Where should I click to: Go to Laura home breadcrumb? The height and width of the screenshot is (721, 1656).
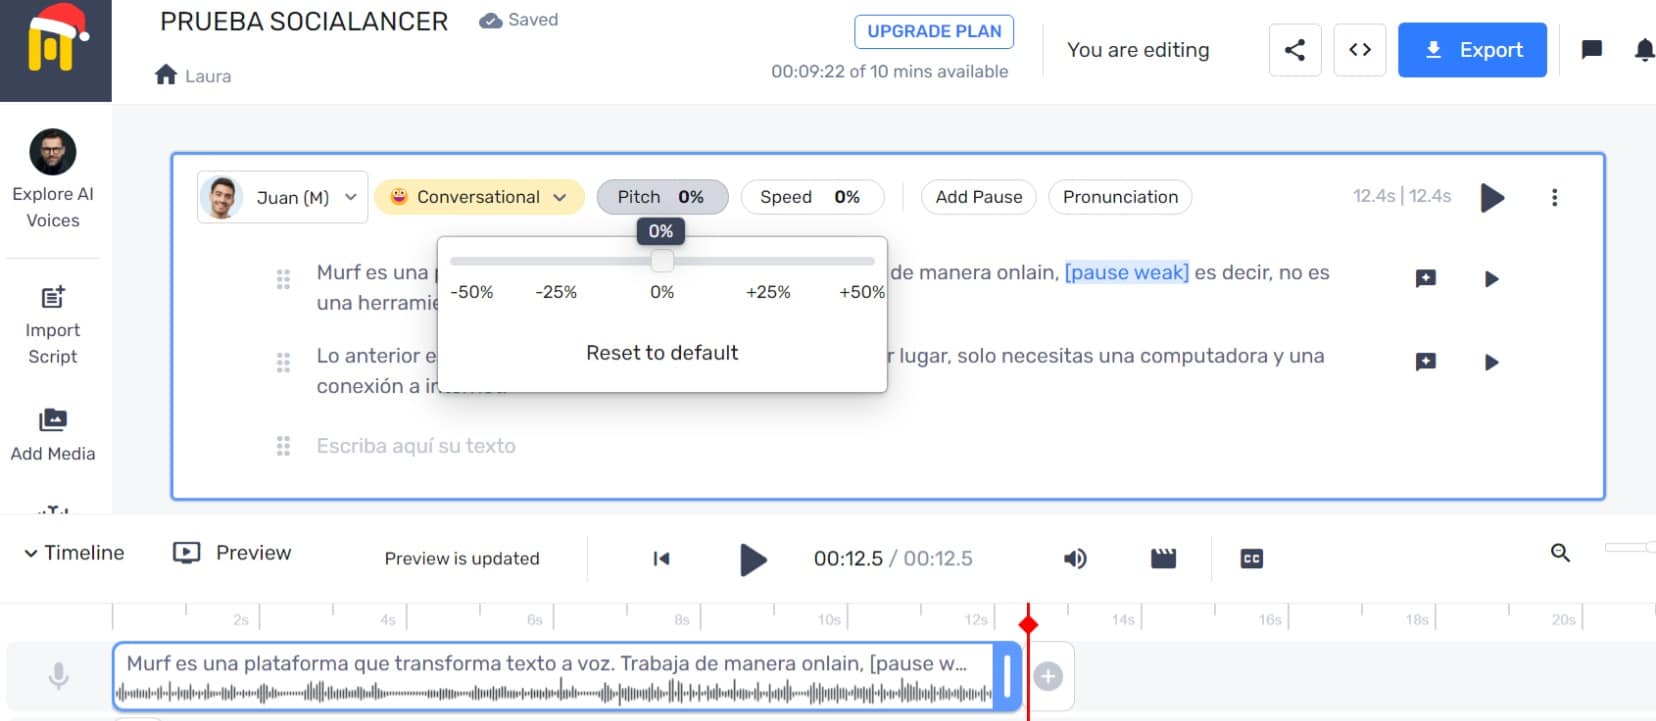pyautogui.click(x=208, y=76)
